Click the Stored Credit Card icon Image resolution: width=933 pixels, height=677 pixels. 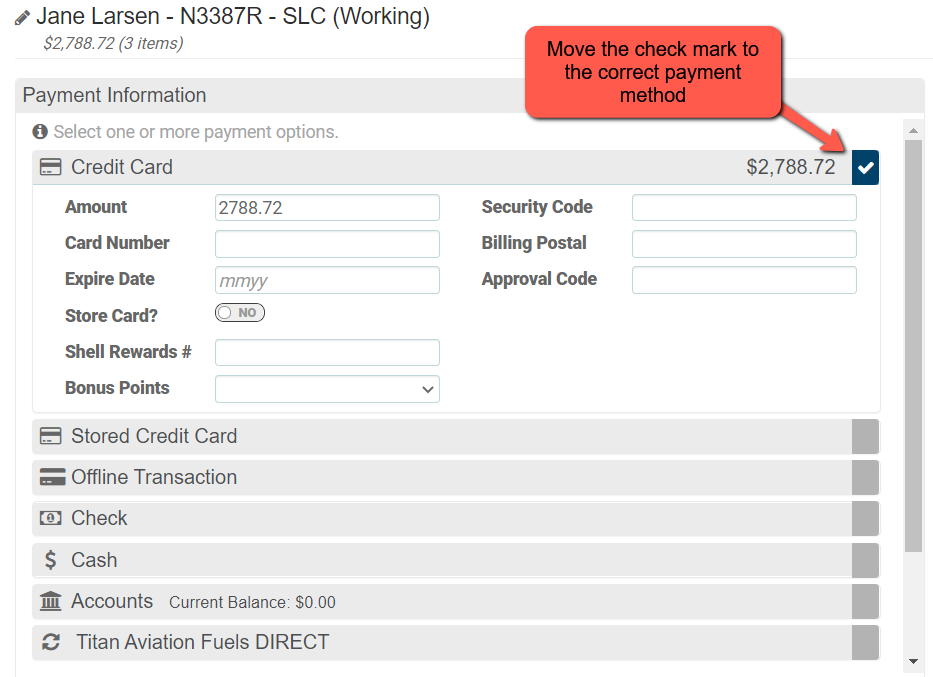click(x=51, y=436)
